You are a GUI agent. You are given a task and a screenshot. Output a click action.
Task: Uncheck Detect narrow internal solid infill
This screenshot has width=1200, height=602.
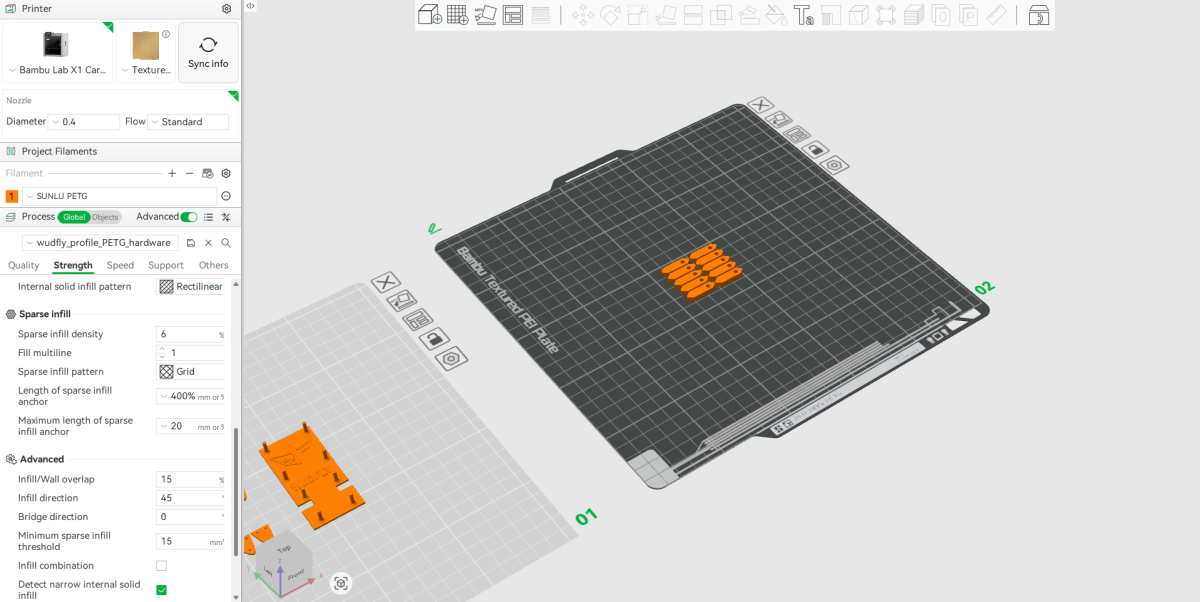pyautogui.click(x=161, y=590)
